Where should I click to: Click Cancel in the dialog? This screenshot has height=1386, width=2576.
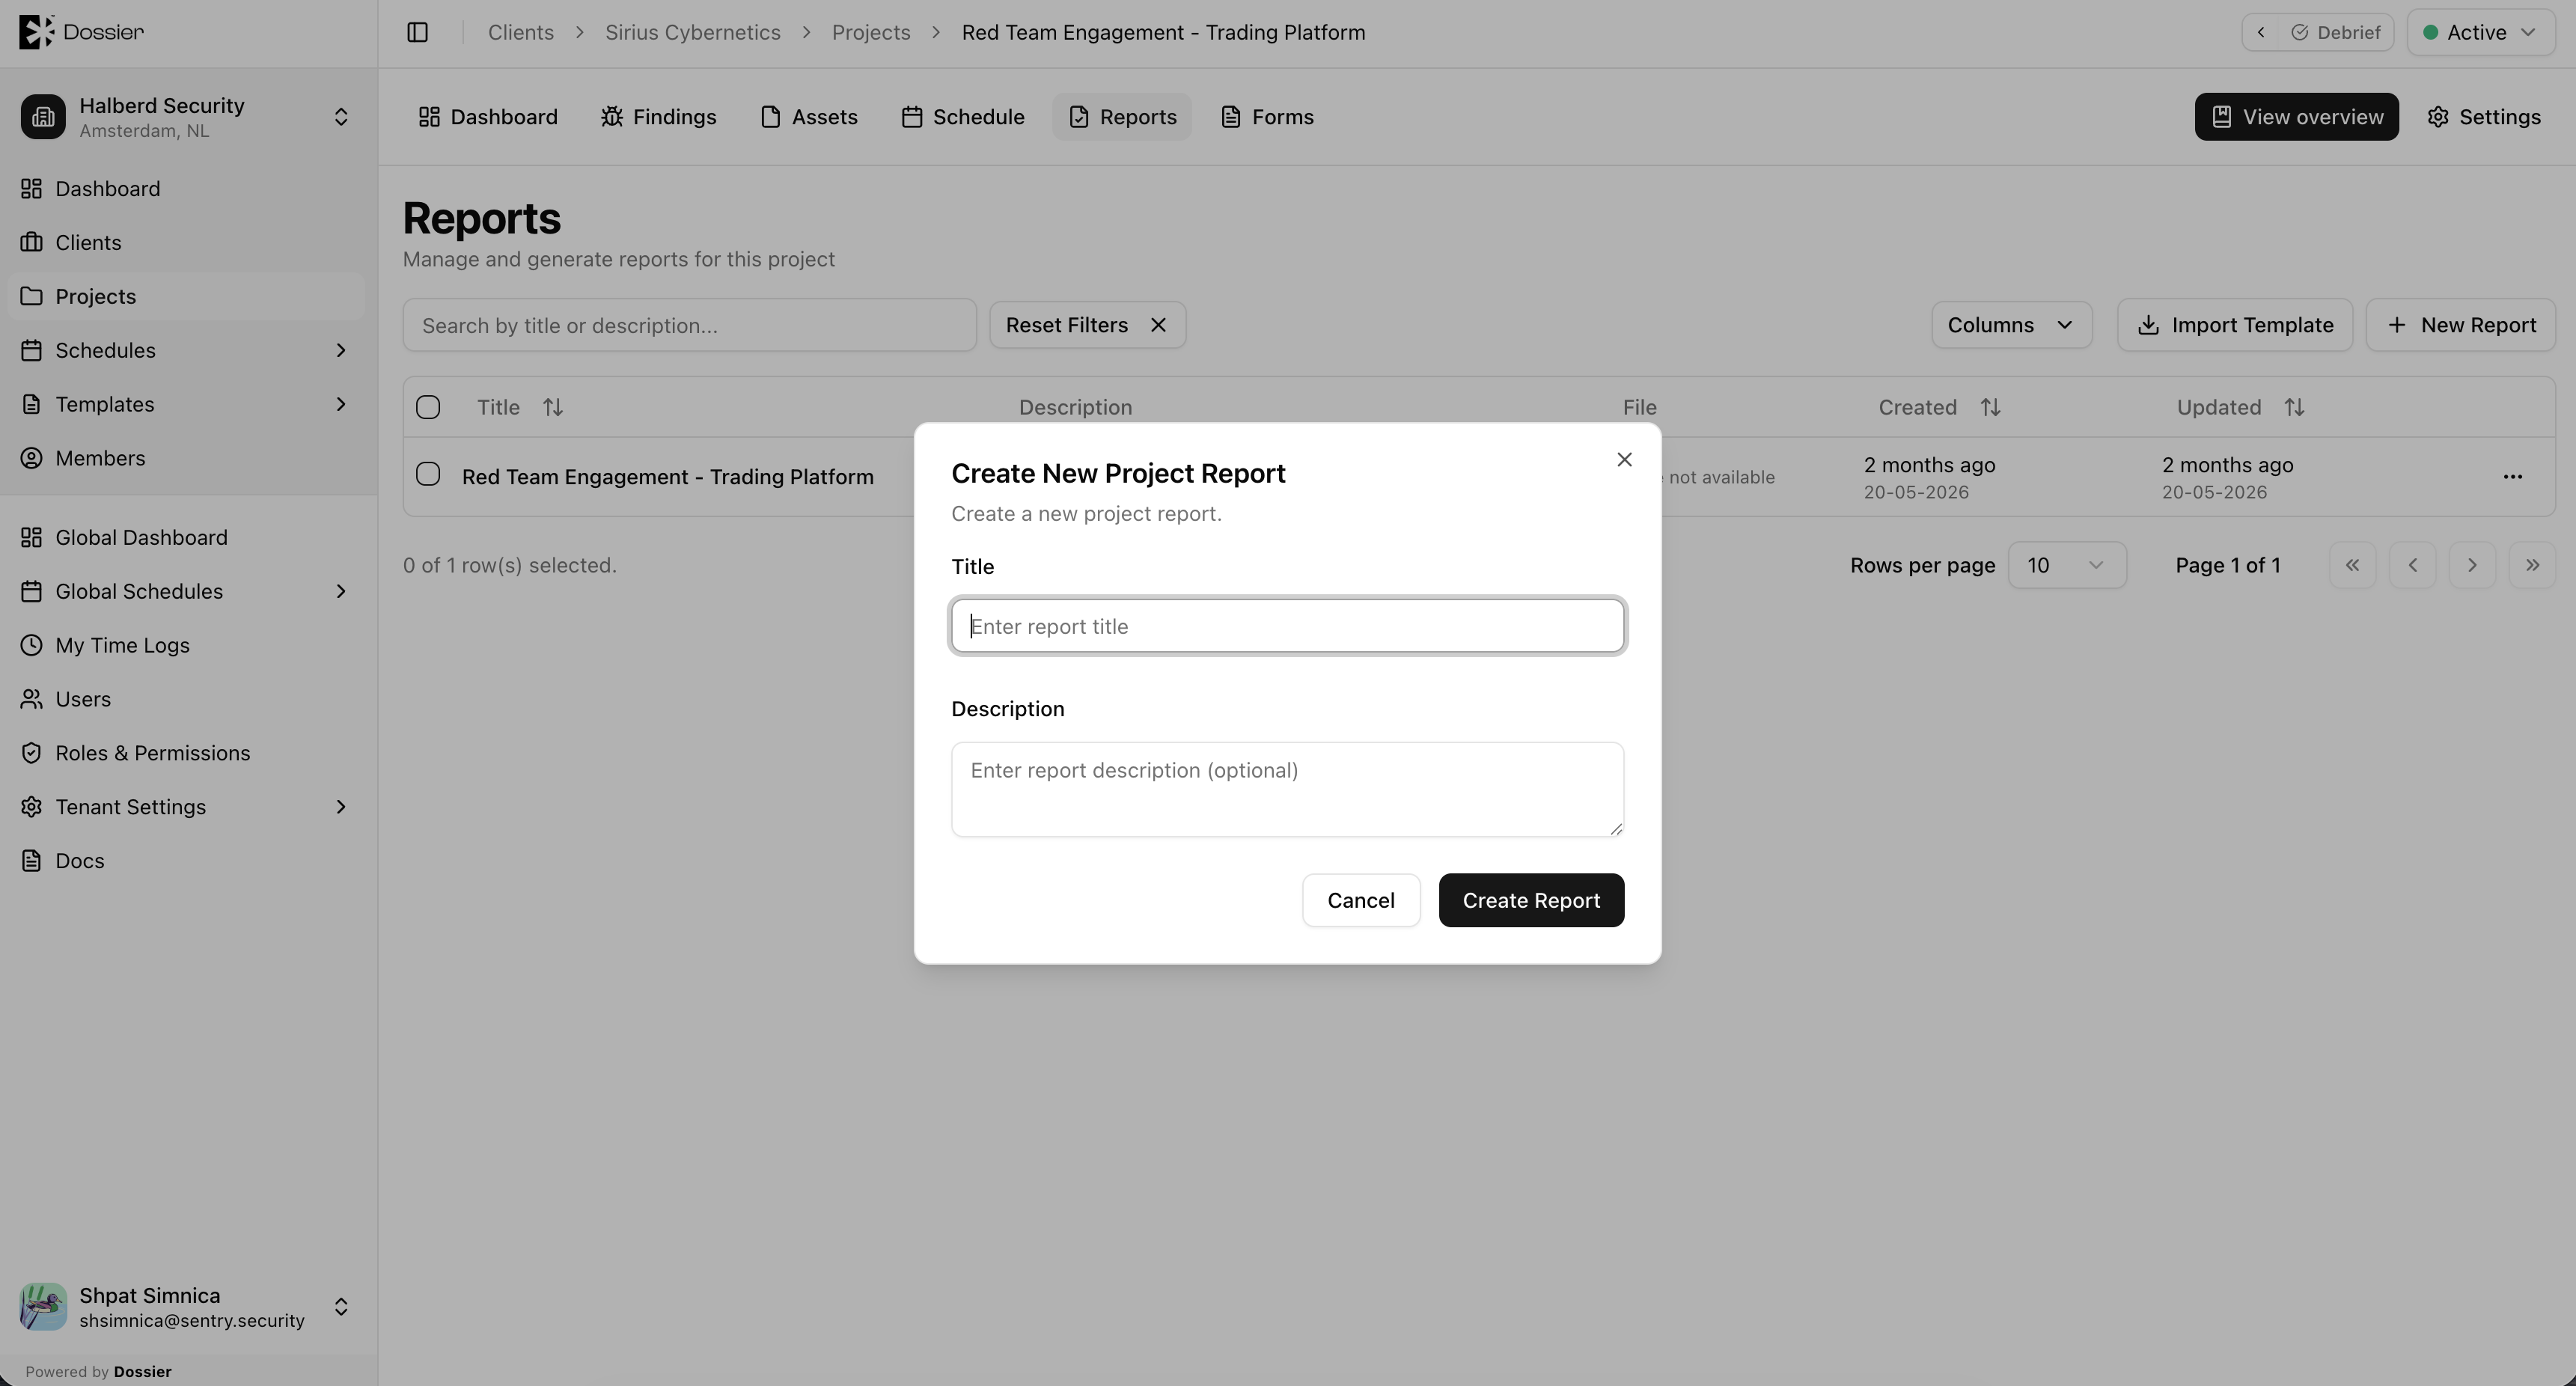point(1361,900)
